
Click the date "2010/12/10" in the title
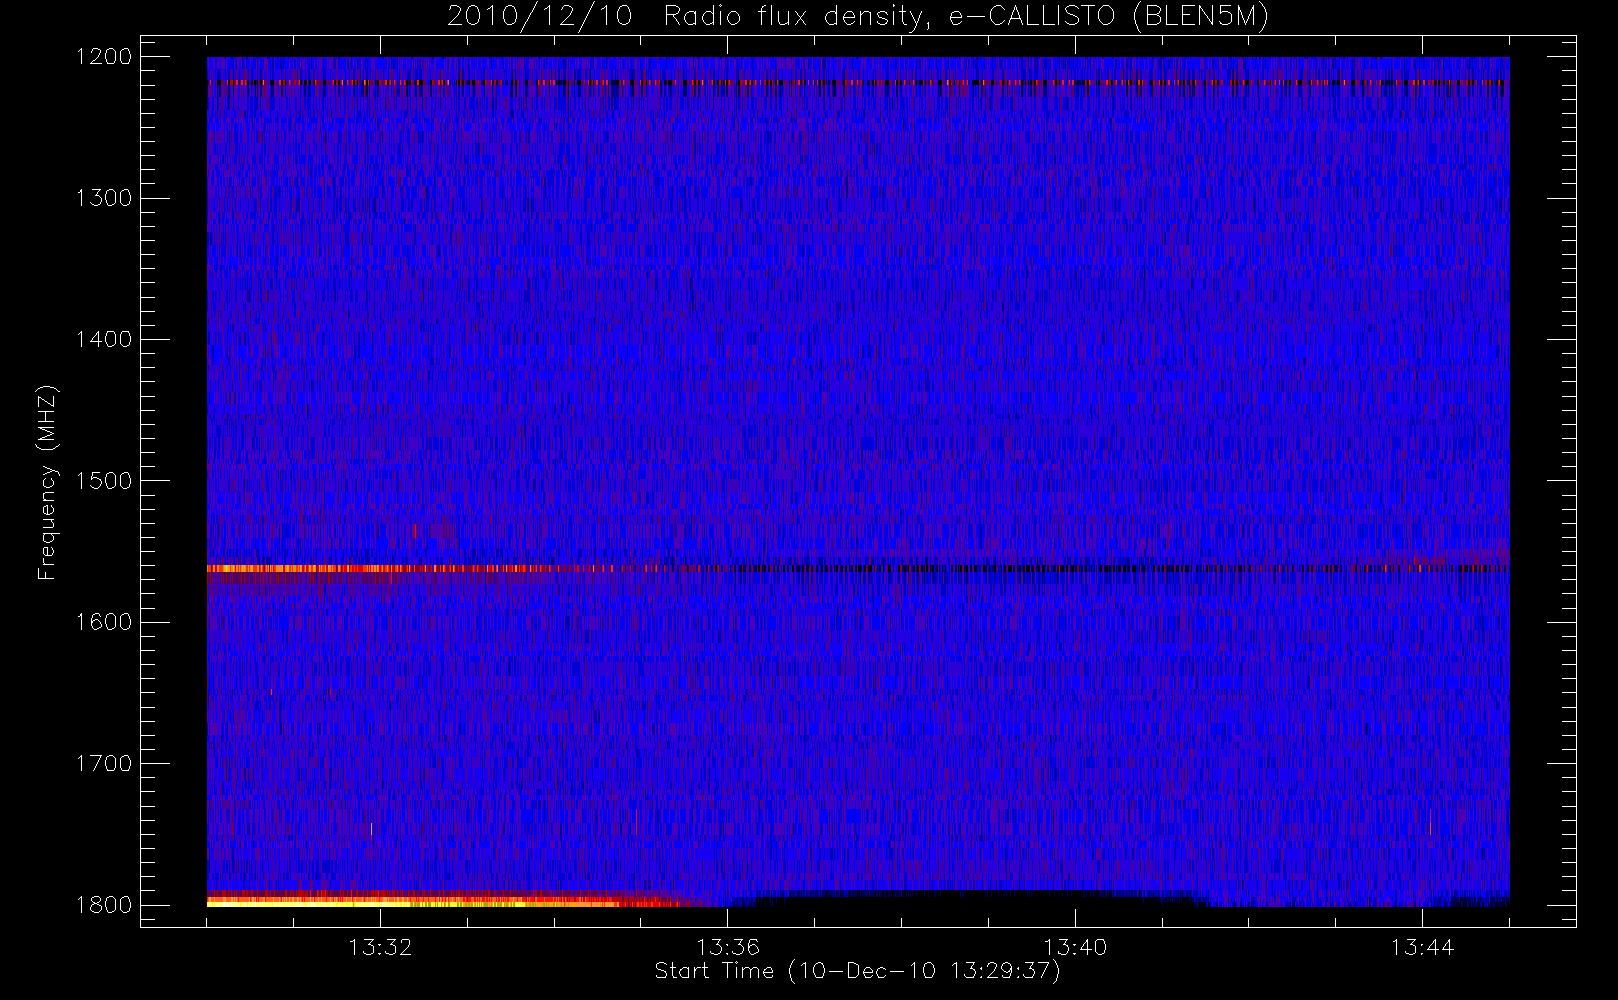[x=539, y=17]
